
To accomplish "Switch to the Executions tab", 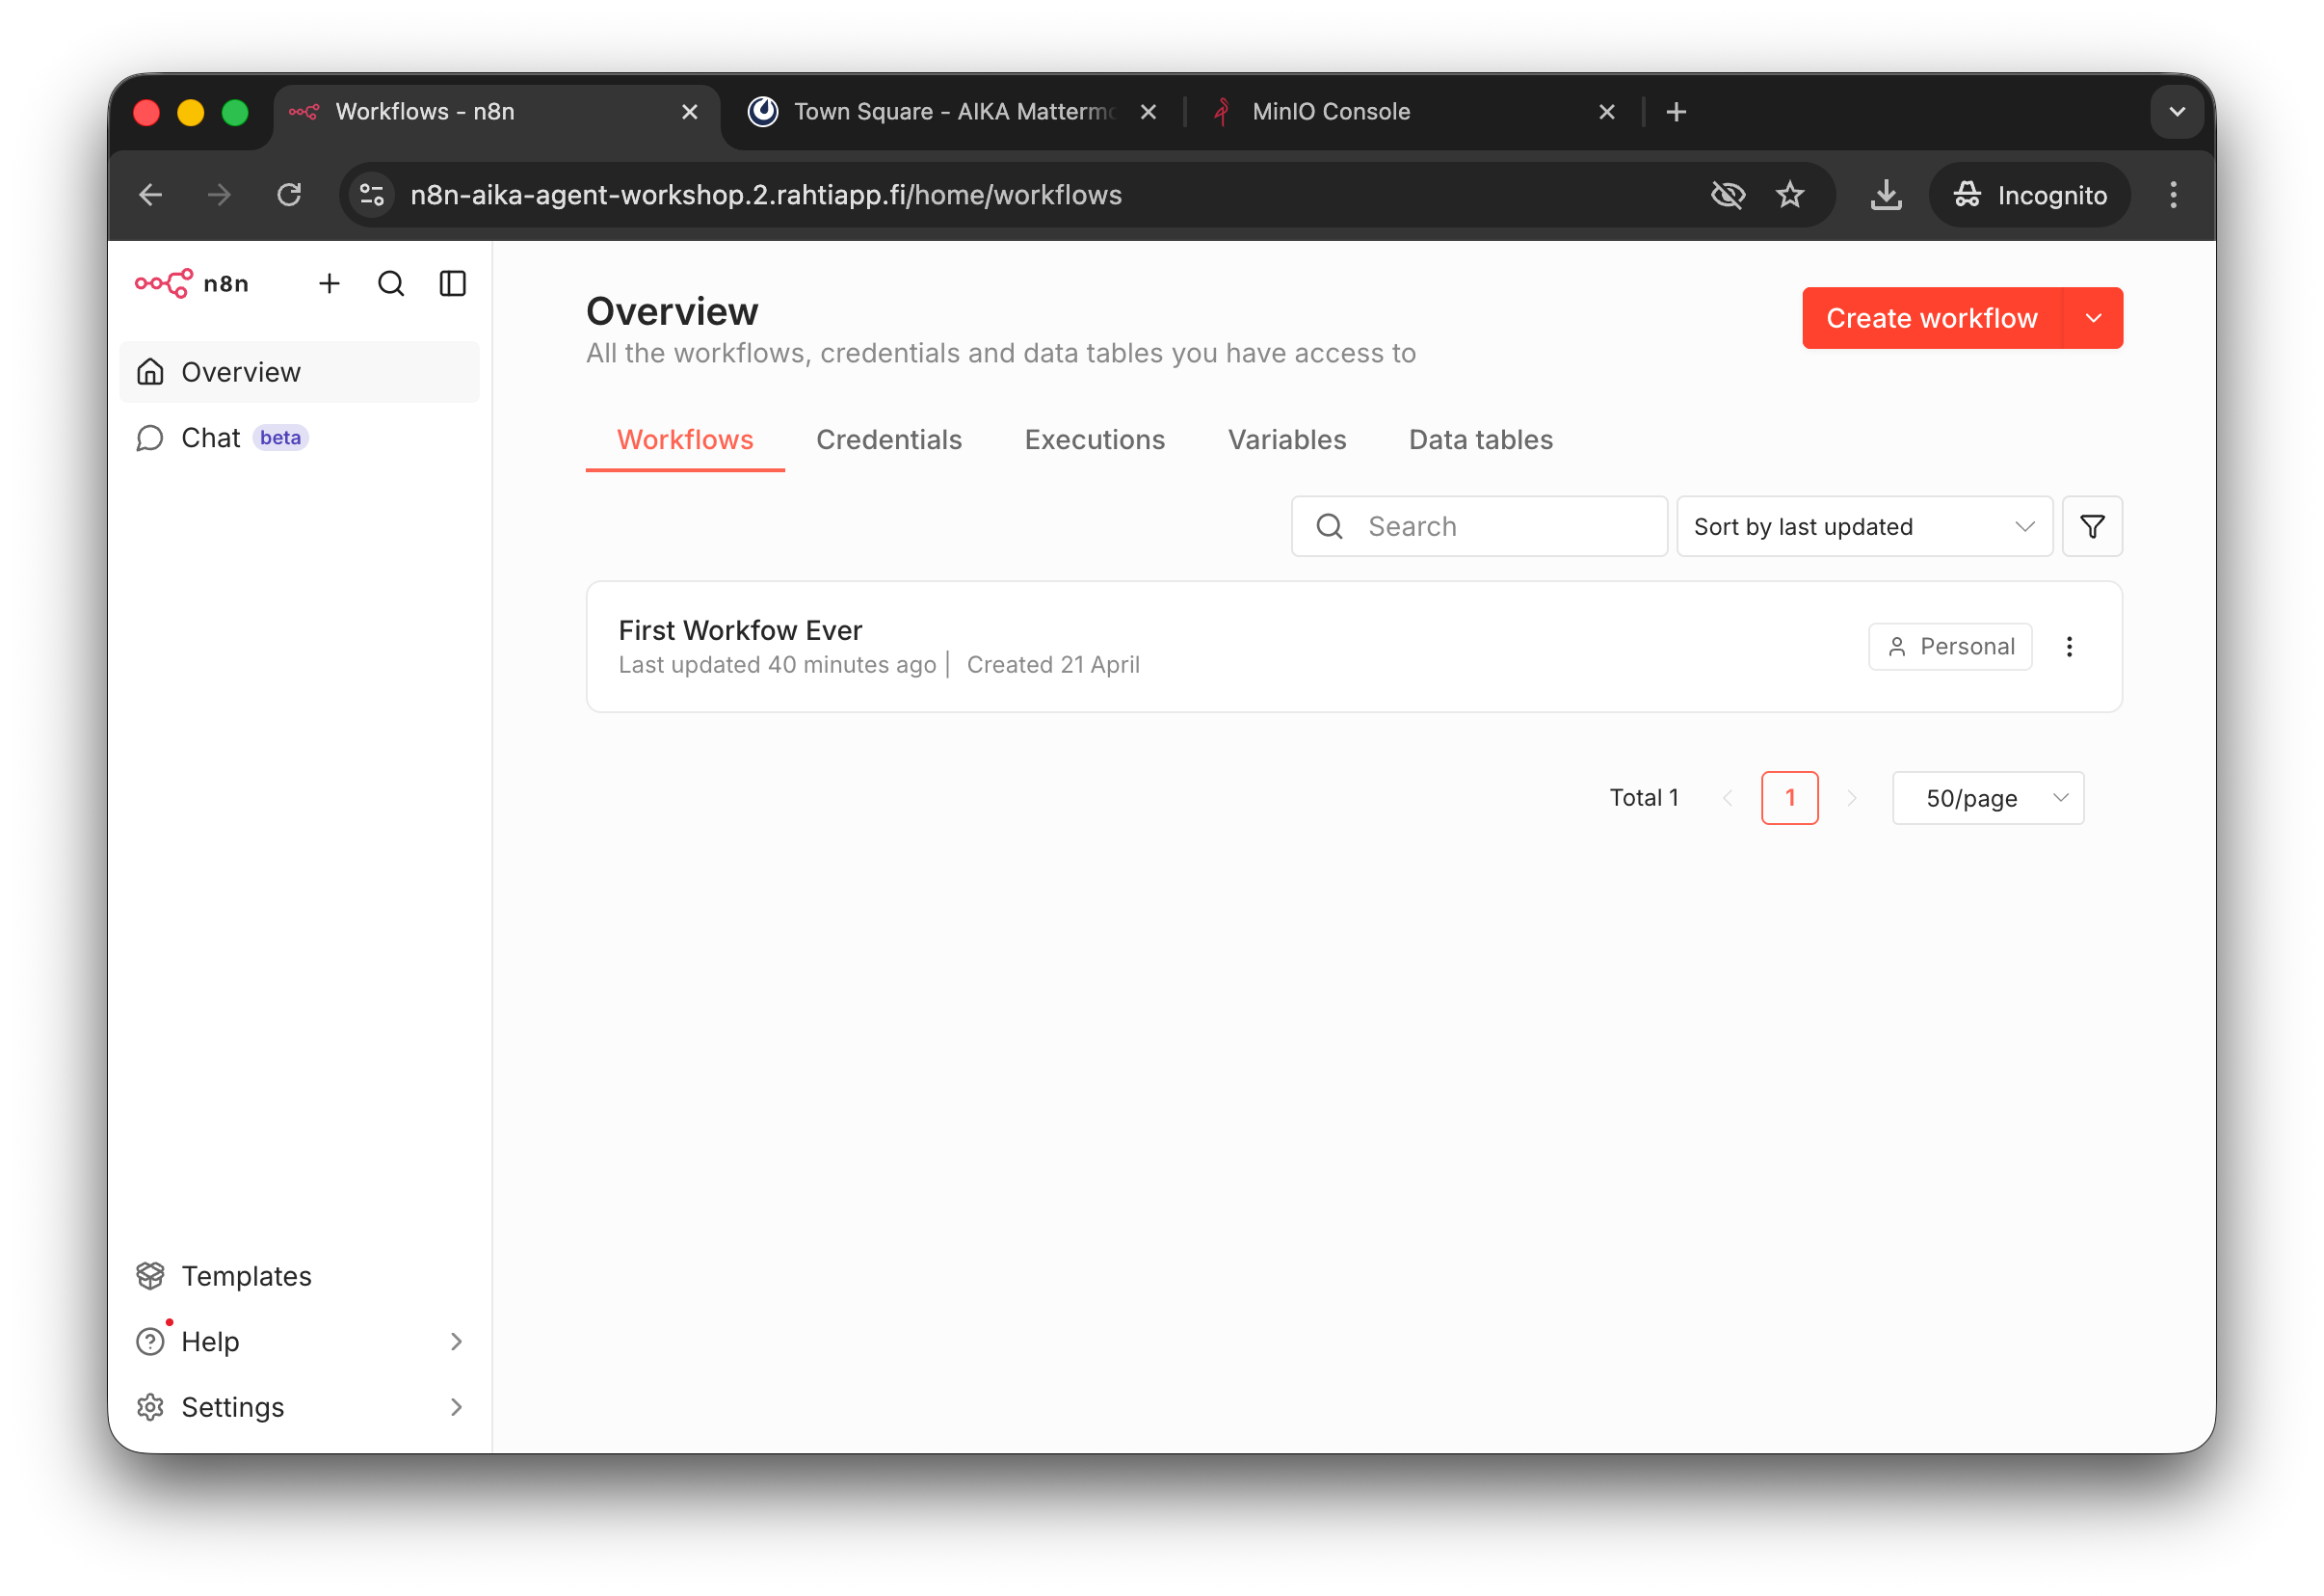I will (1094, 440).
